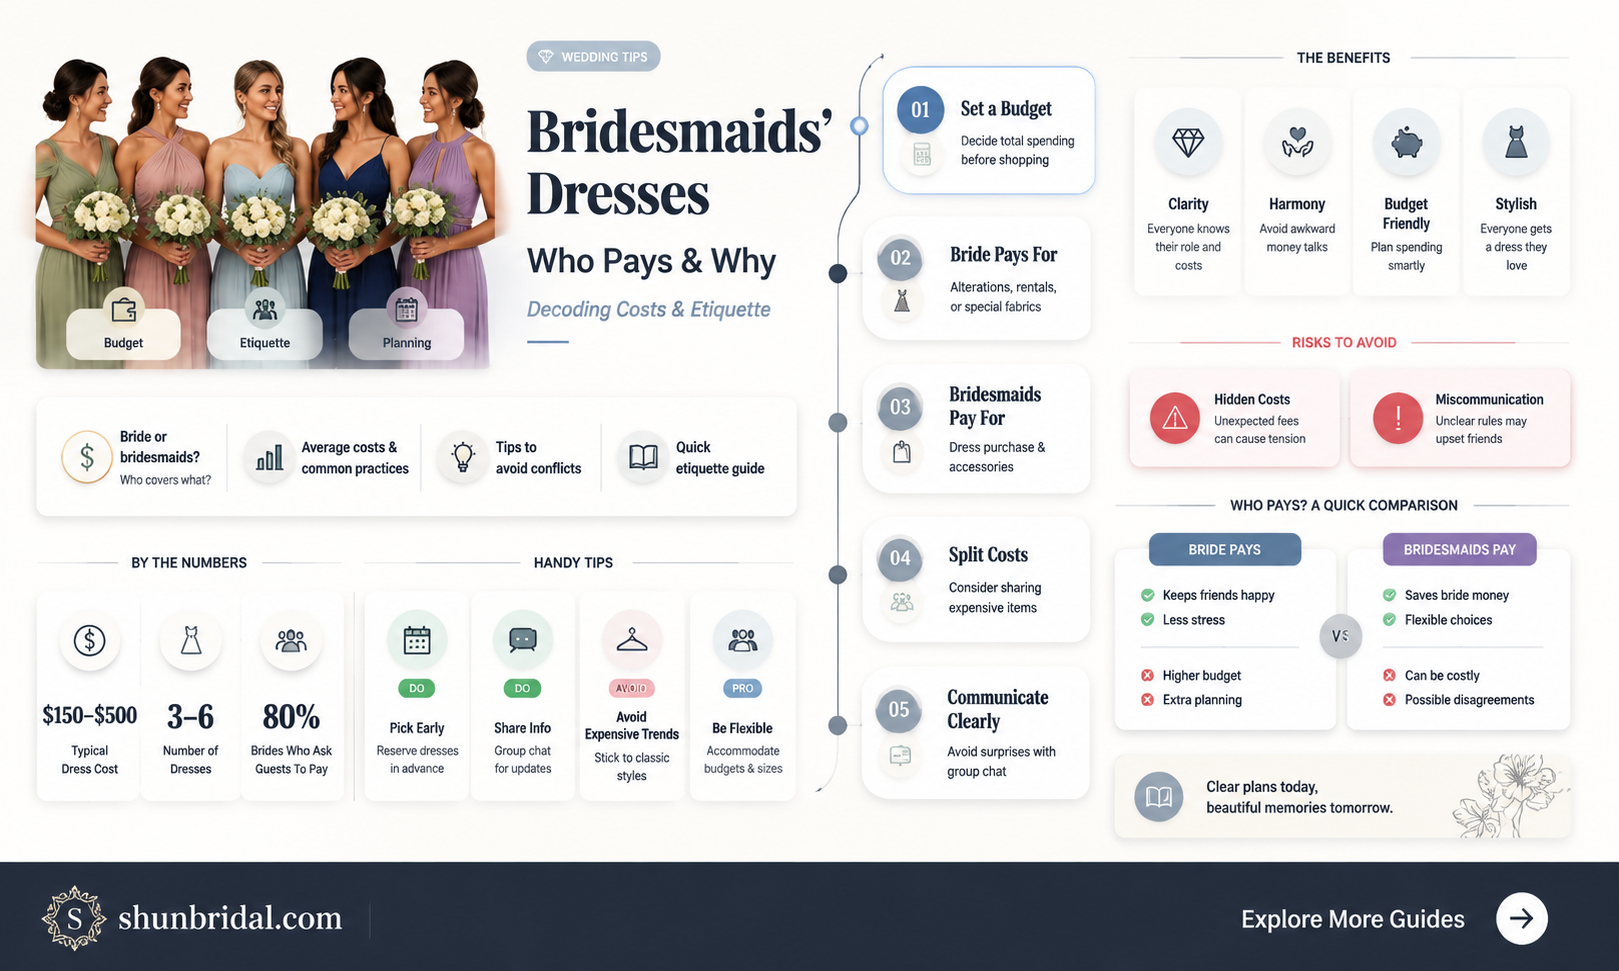Viewport: 1619px width, 971px height.
Task: Click the timeline marker beside Bride Pays For
Action: [838, 273]
